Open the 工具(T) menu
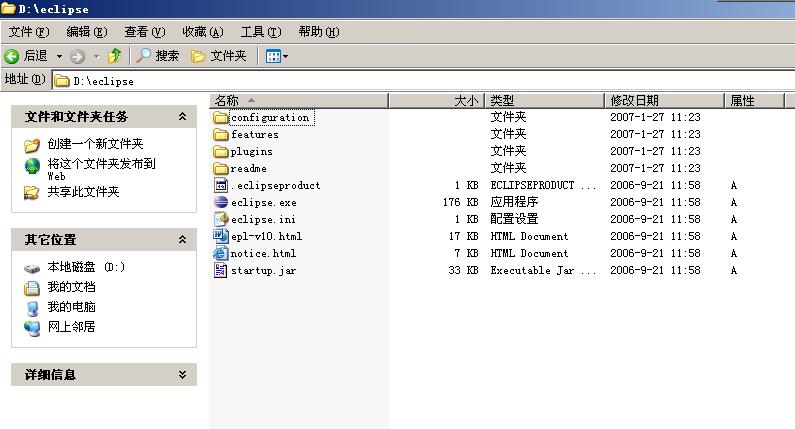 coord(261,32)
